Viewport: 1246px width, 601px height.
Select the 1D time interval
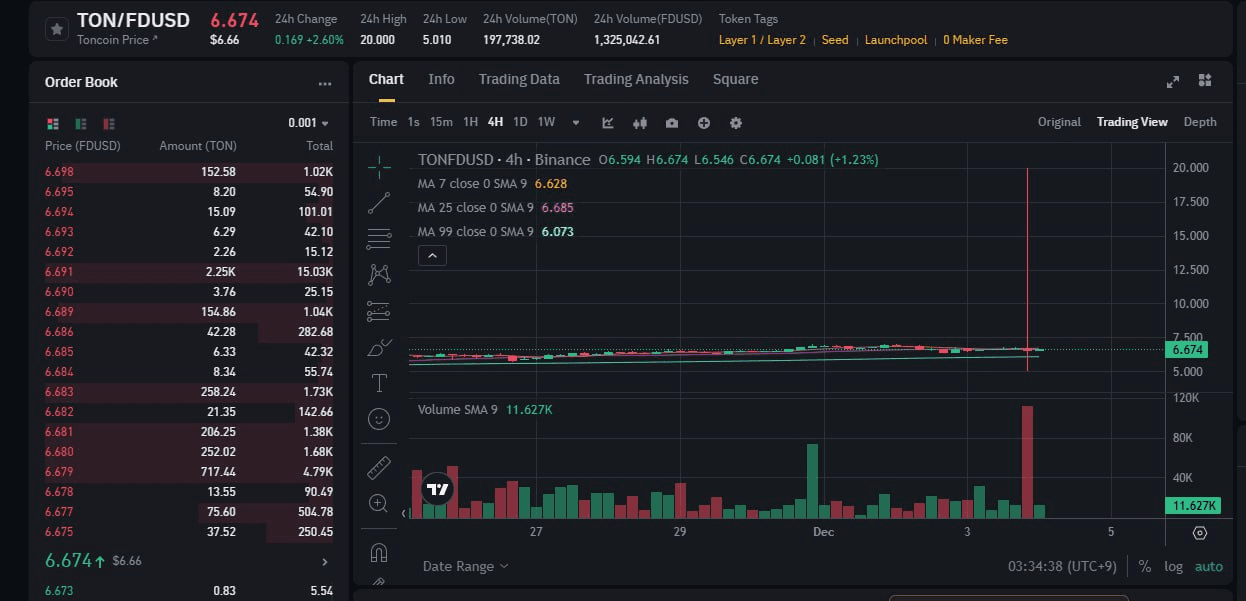click(520, 122)
